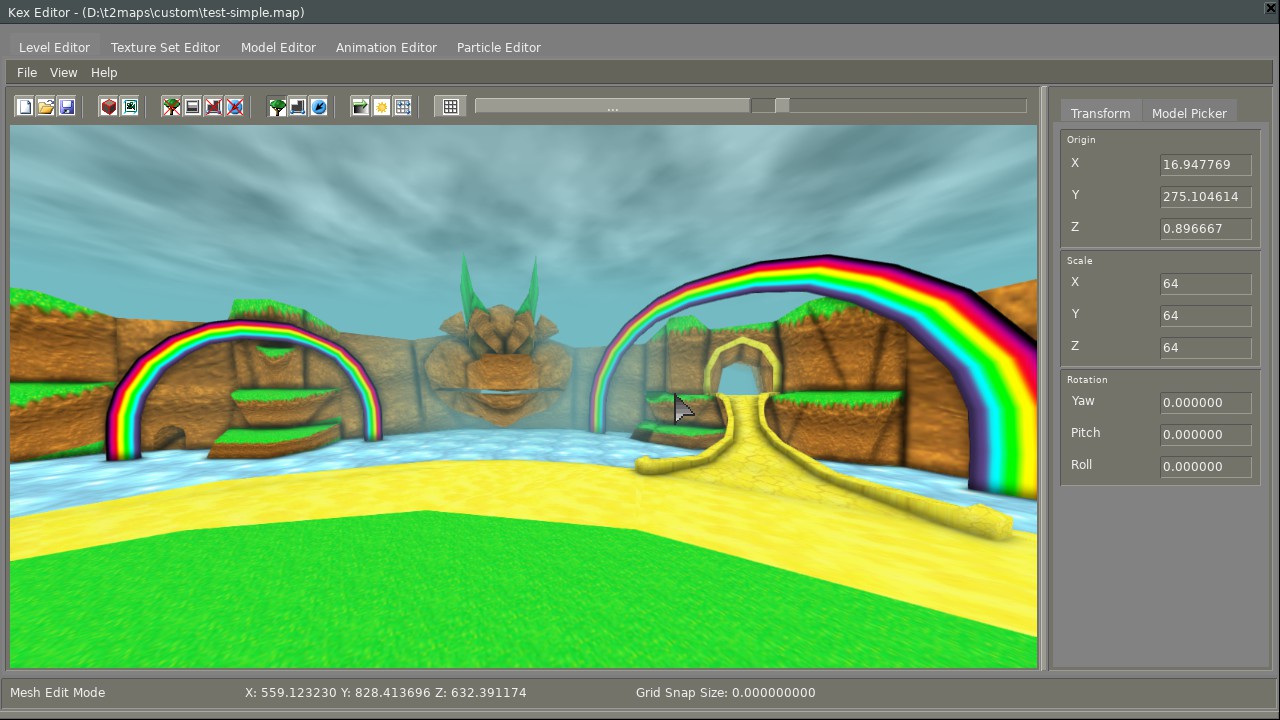The height and width of the screenshot is (720, 1280).
Task: Open the View menu
Action: [63, 73]
